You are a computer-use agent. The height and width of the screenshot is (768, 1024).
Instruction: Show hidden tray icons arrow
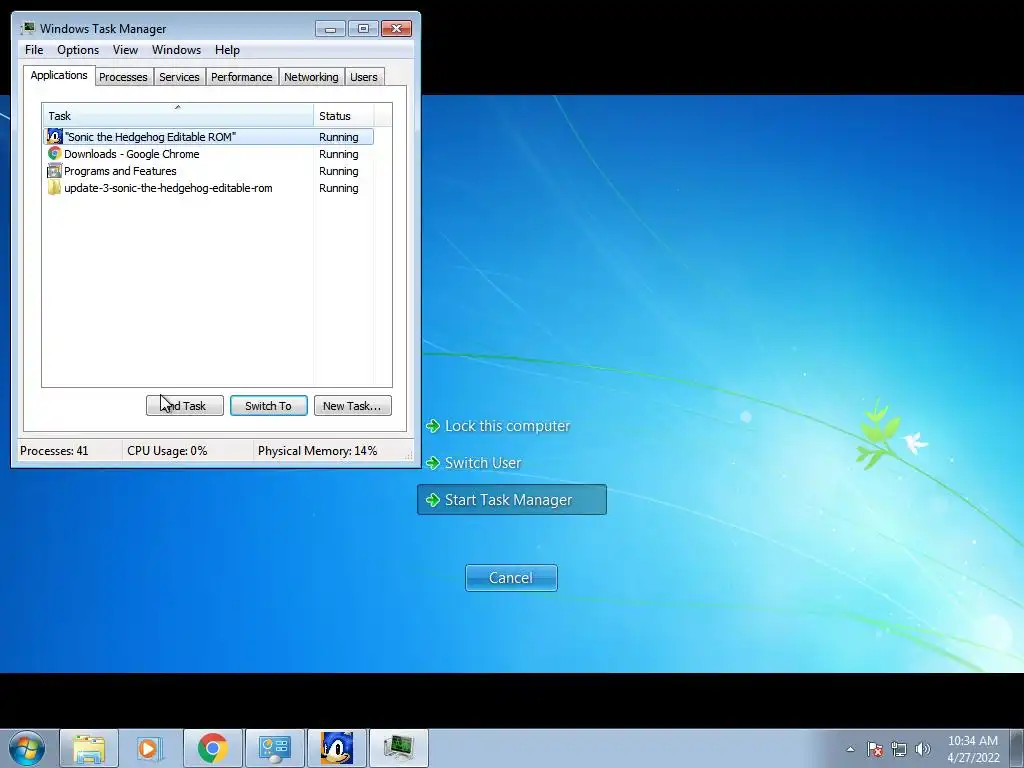(850, 749)
